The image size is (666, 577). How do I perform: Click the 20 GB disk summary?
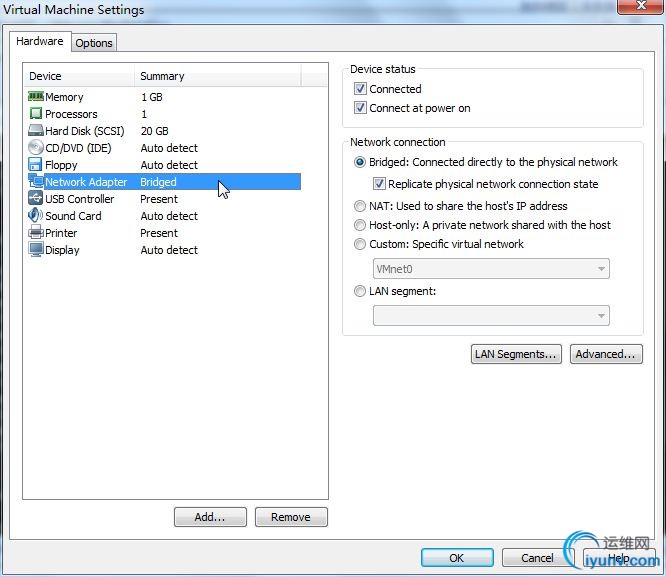[155, 131]
